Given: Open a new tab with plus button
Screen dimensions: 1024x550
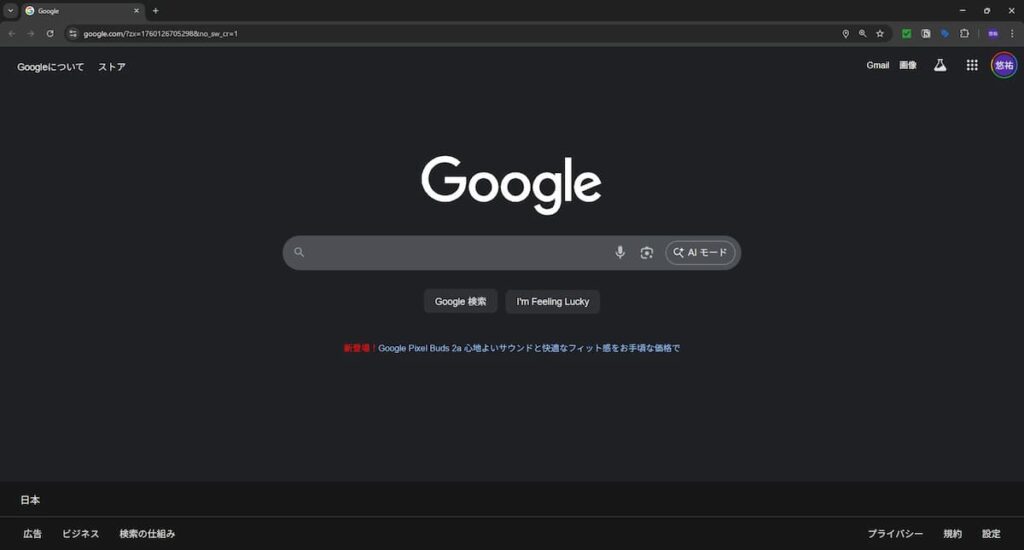Looking at the screenshot, I should coord(155,10).
